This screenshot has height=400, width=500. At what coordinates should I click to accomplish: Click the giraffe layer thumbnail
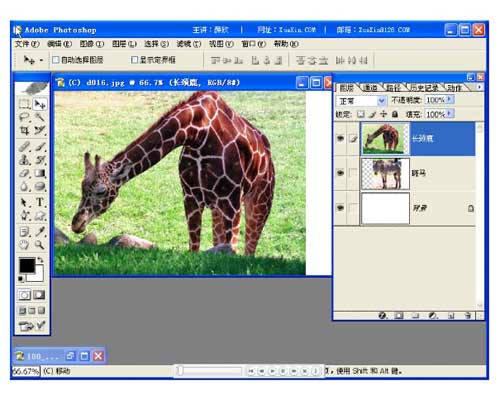point(385,138)
